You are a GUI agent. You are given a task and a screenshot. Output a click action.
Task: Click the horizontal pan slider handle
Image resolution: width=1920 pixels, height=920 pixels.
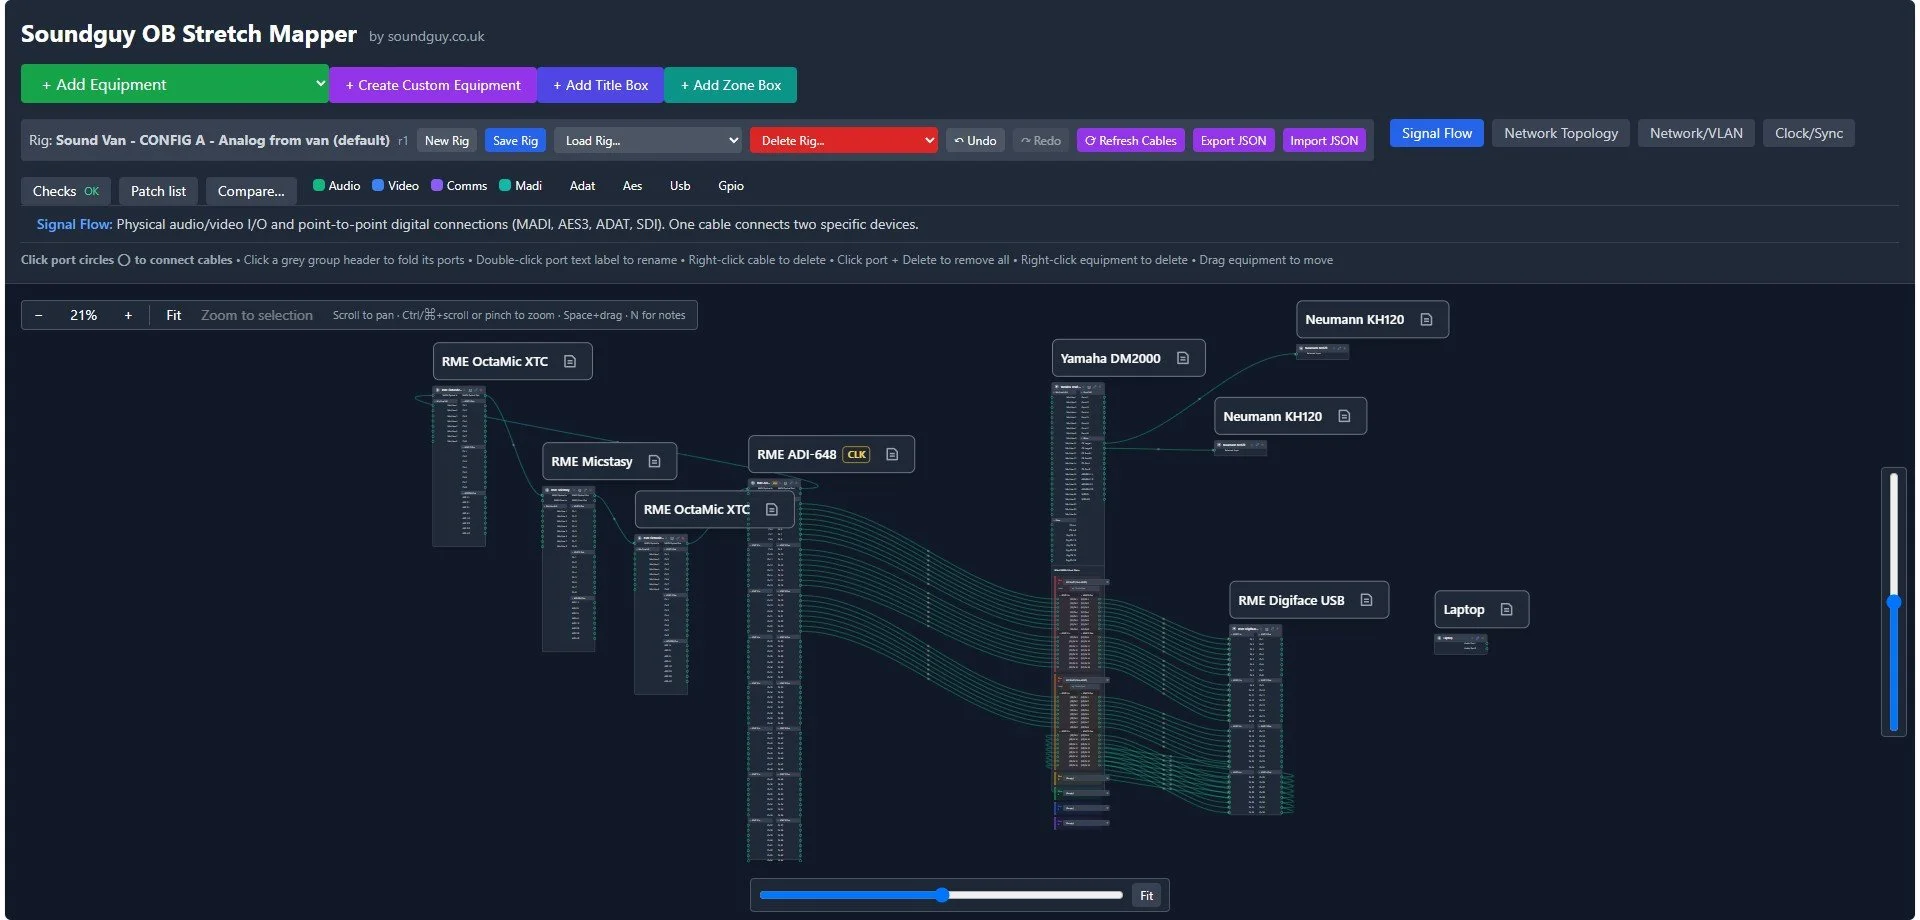pos(942,895)
